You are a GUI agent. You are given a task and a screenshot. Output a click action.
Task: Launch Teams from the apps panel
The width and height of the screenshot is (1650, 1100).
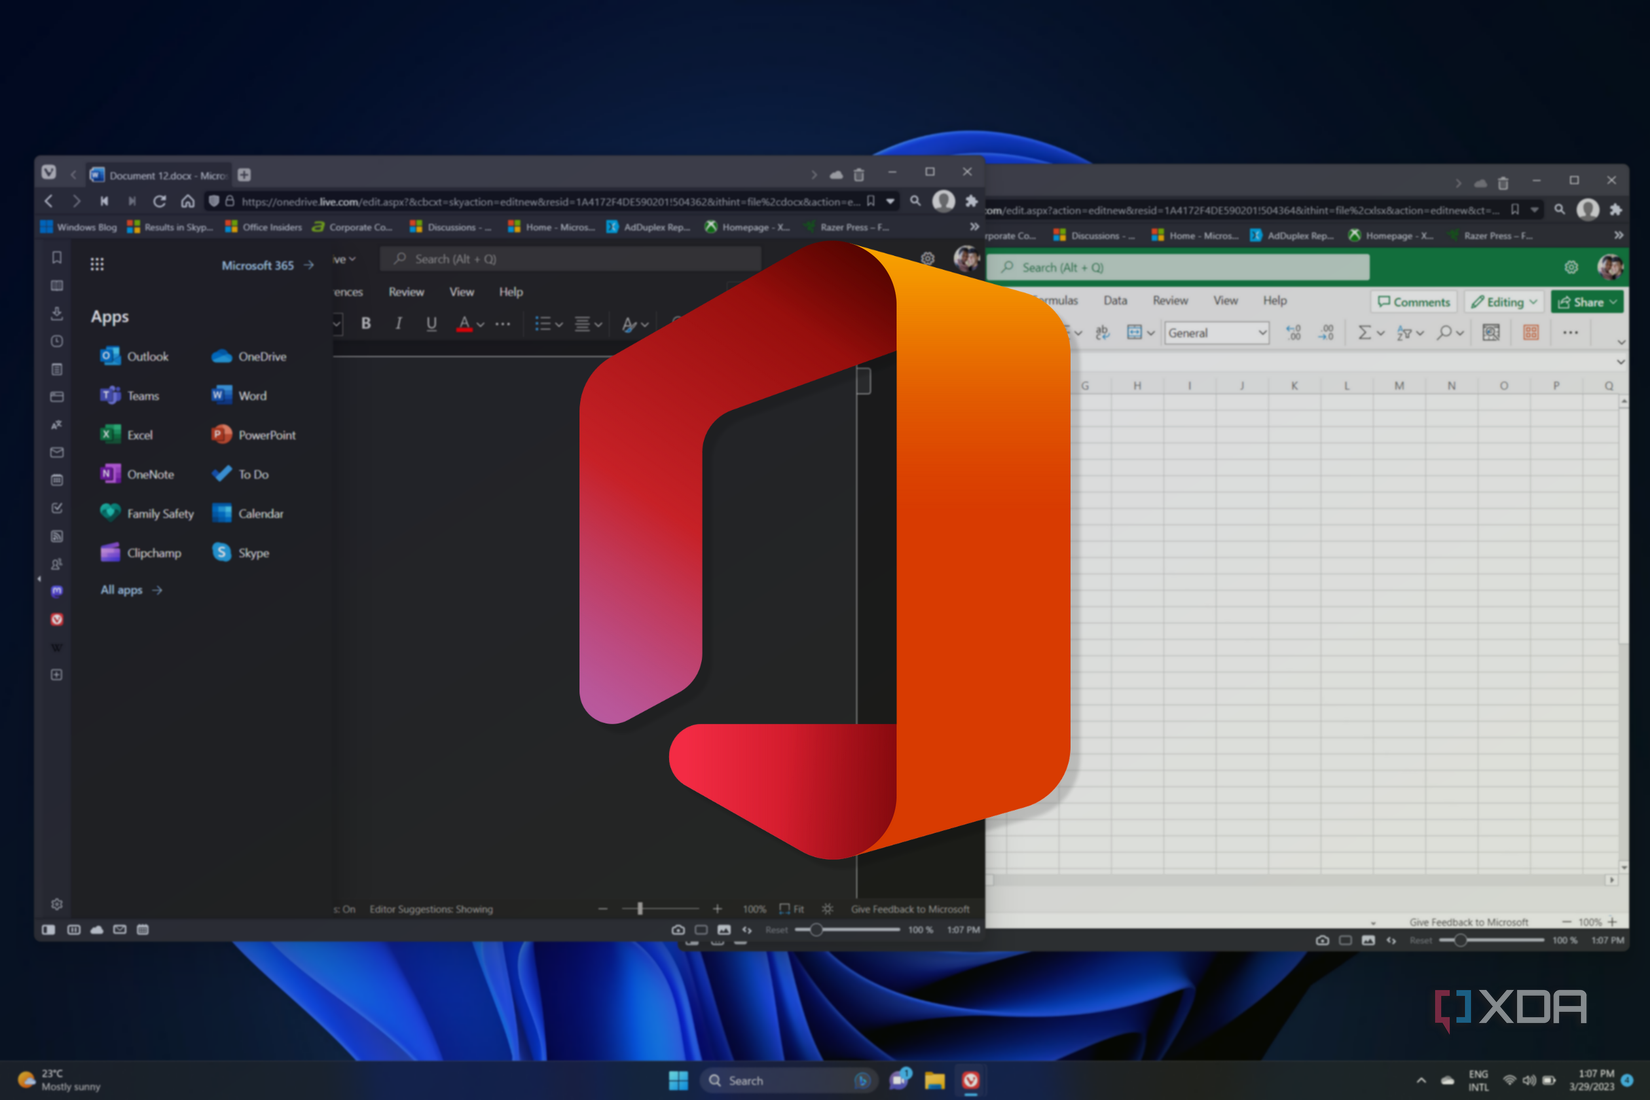point(140,395)
